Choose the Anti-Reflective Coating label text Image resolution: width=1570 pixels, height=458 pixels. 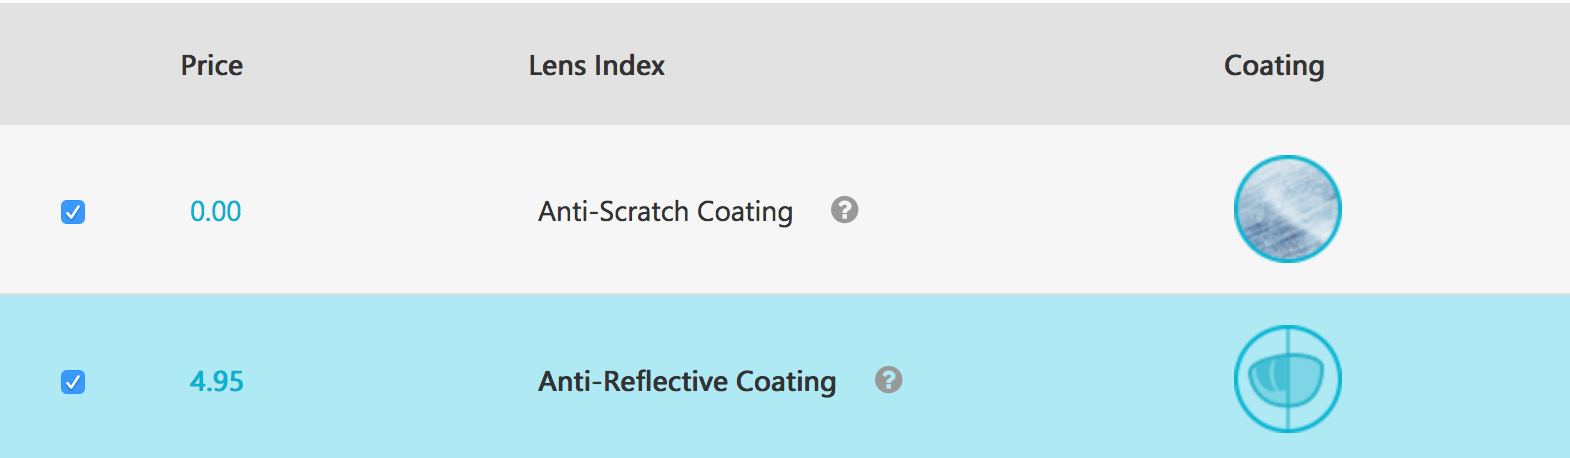tap(687, 382)
